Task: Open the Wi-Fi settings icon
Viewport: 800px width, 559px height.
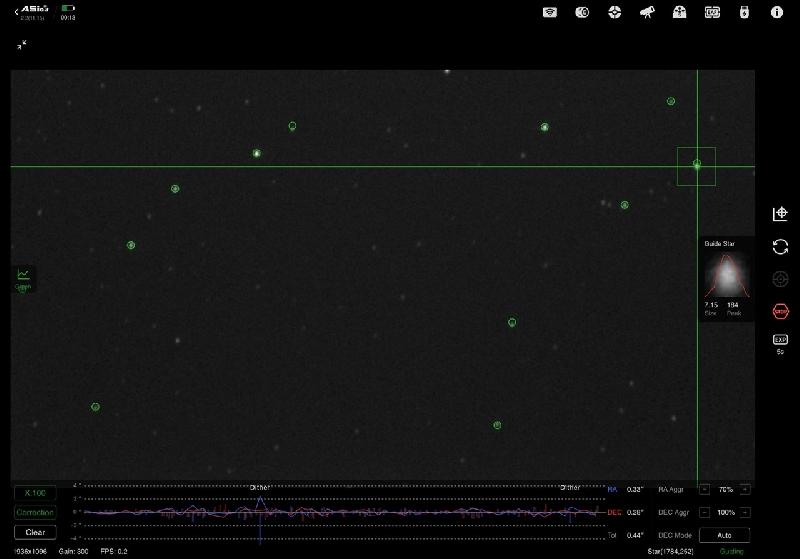Action: [549, 12]
